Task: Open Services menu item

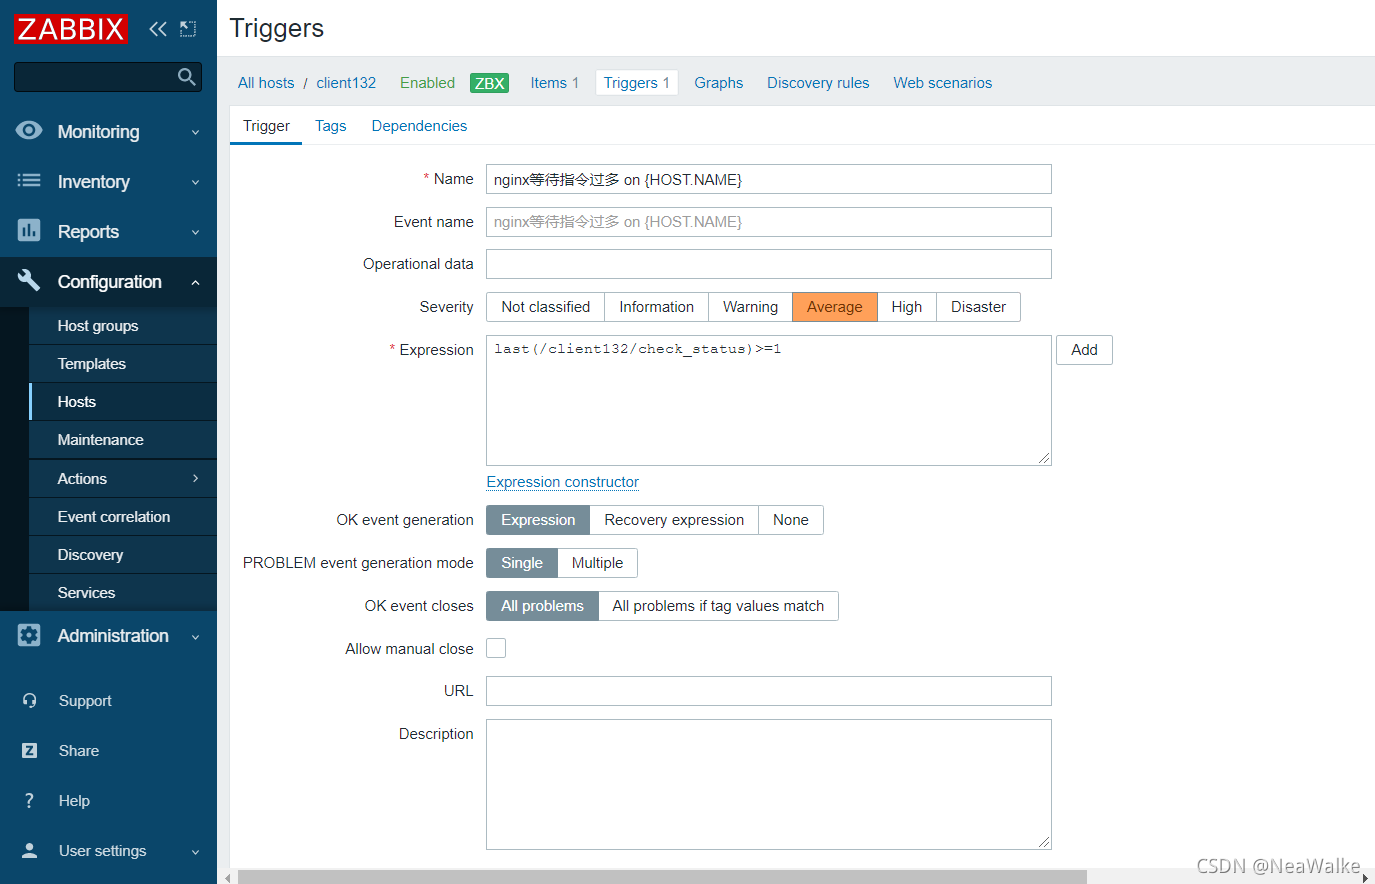Action: [123, 593]
